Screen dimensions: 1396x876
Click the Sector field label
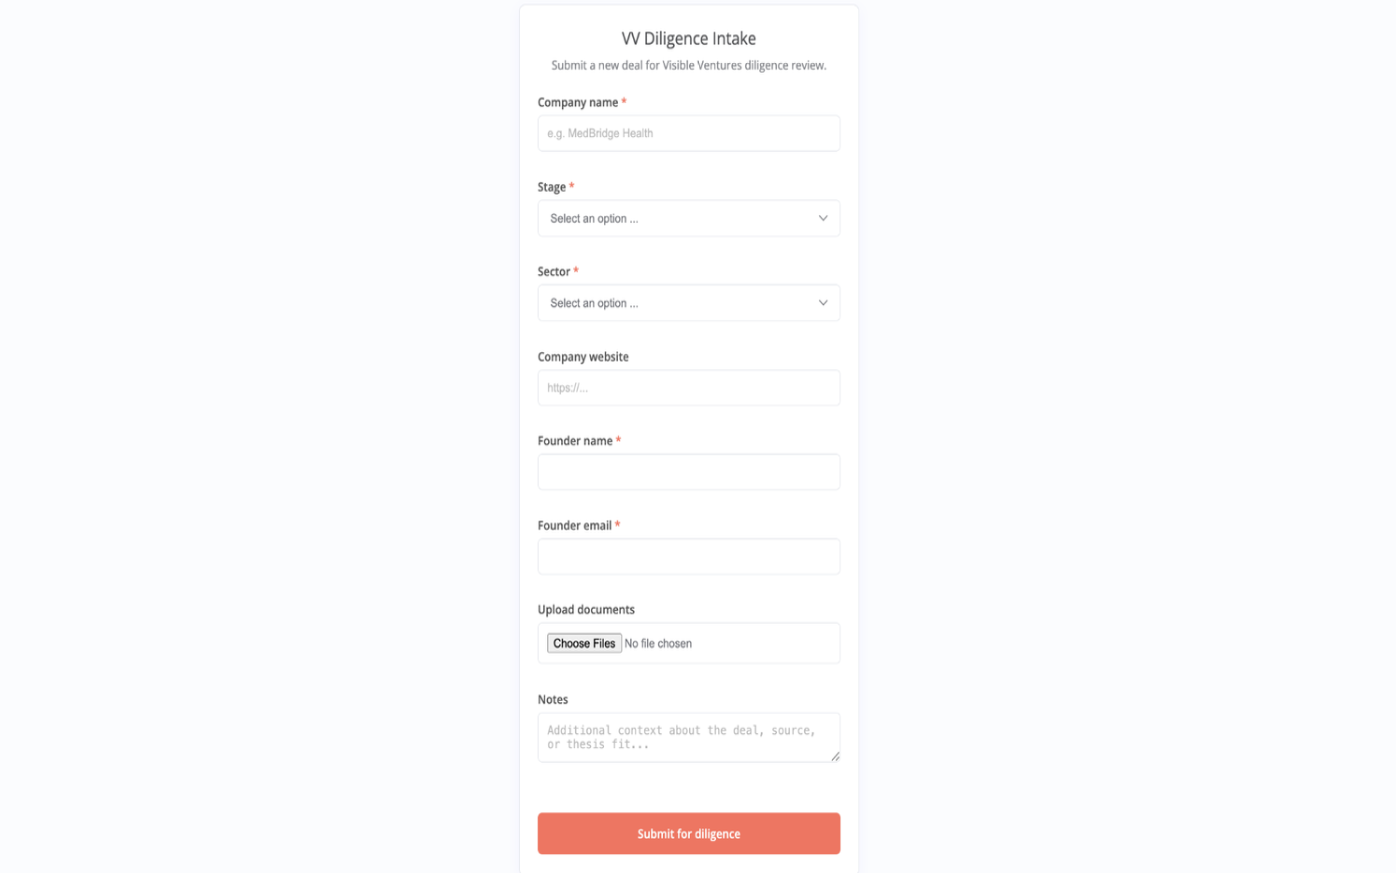554,271
